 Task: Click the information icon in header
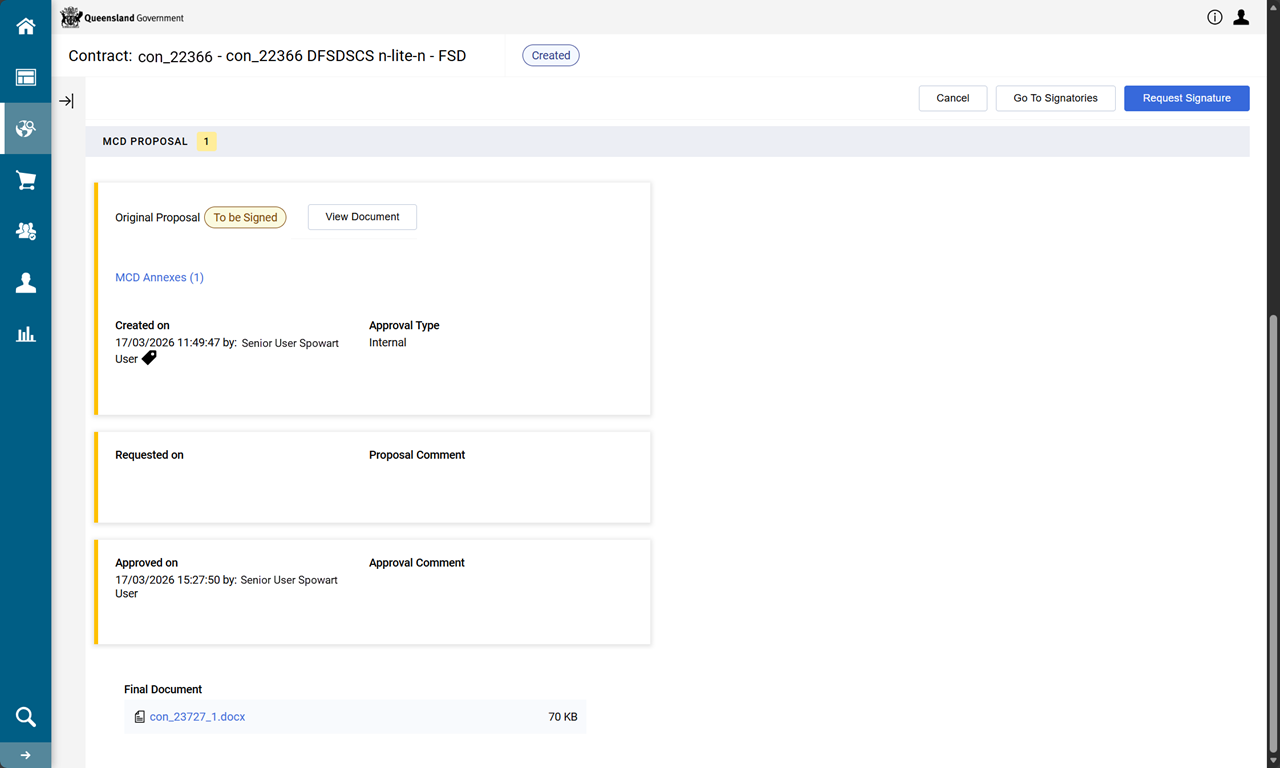click(1215, 17)
